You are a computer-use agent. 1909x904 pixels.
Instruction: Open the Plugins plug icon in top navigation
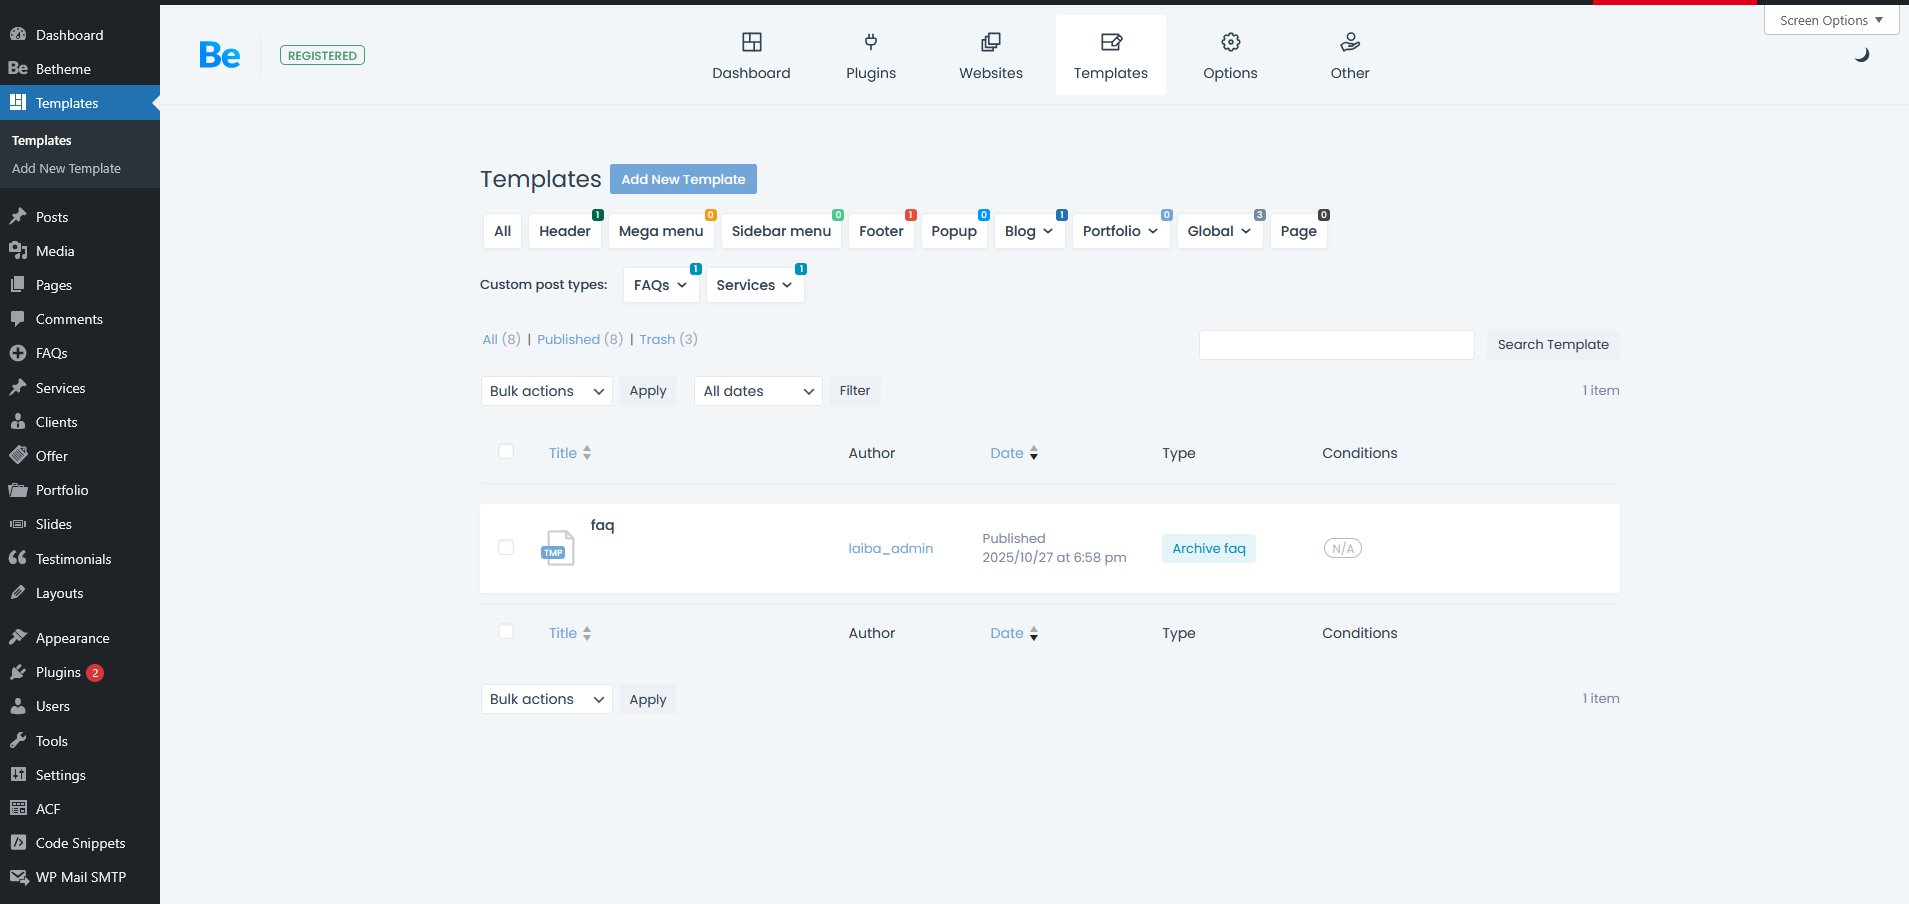[871, 42]
